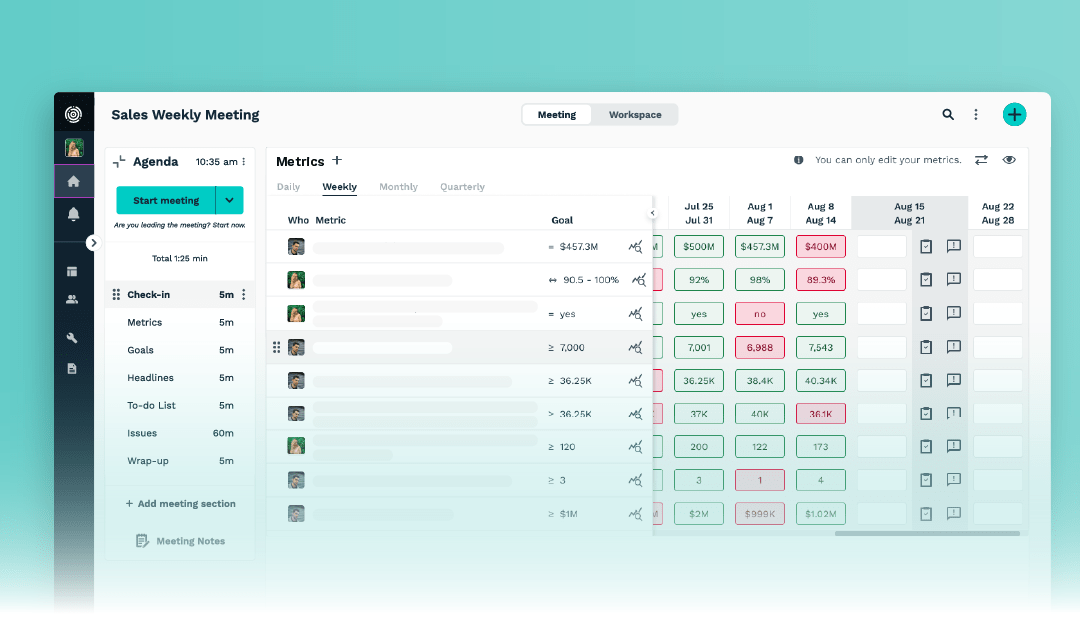
Task: Switch to the Monthly metrics tab
Action: pos(398,187)
